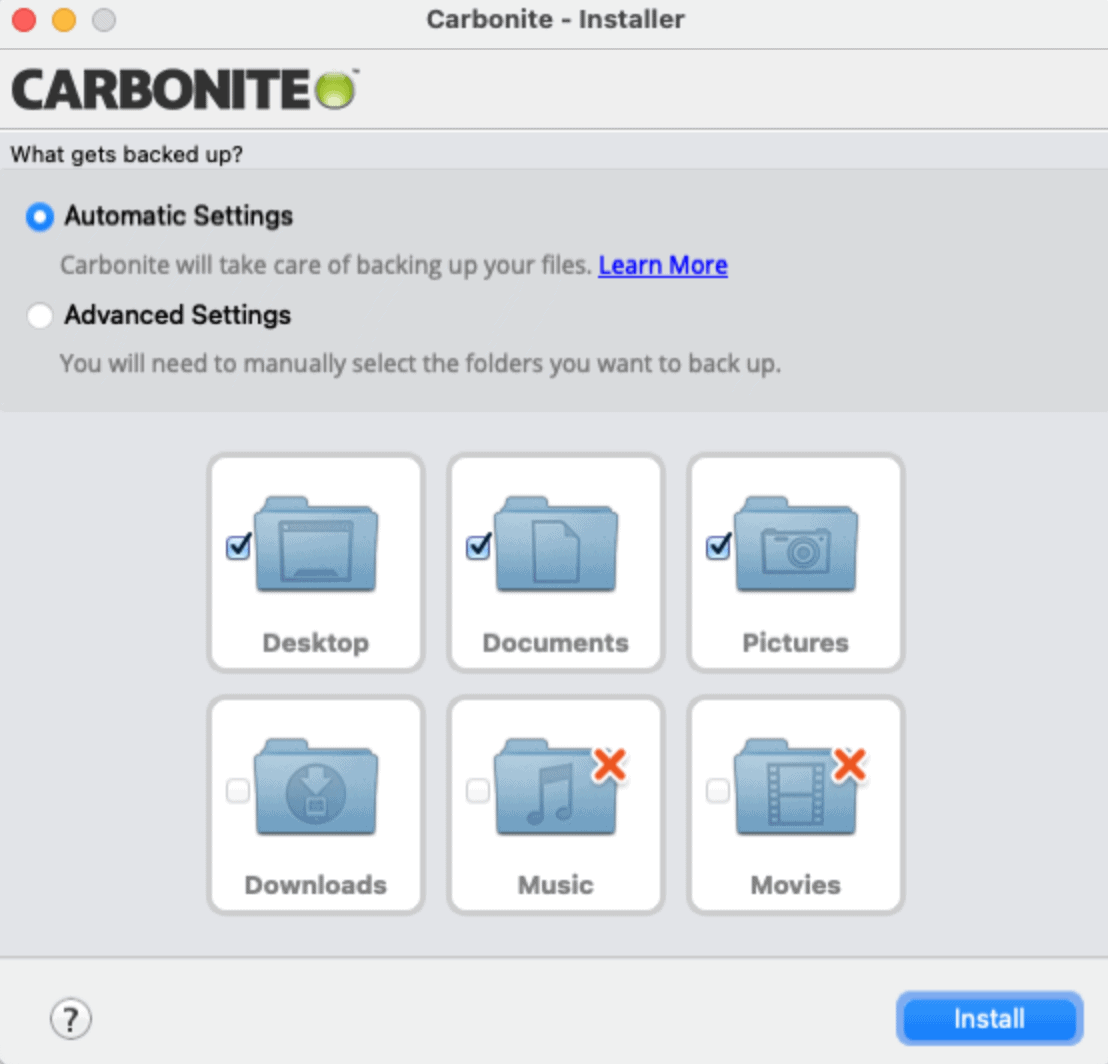Uncheck the Documents folder checkbox
1108x1064 pixels.
pos(478,547)
